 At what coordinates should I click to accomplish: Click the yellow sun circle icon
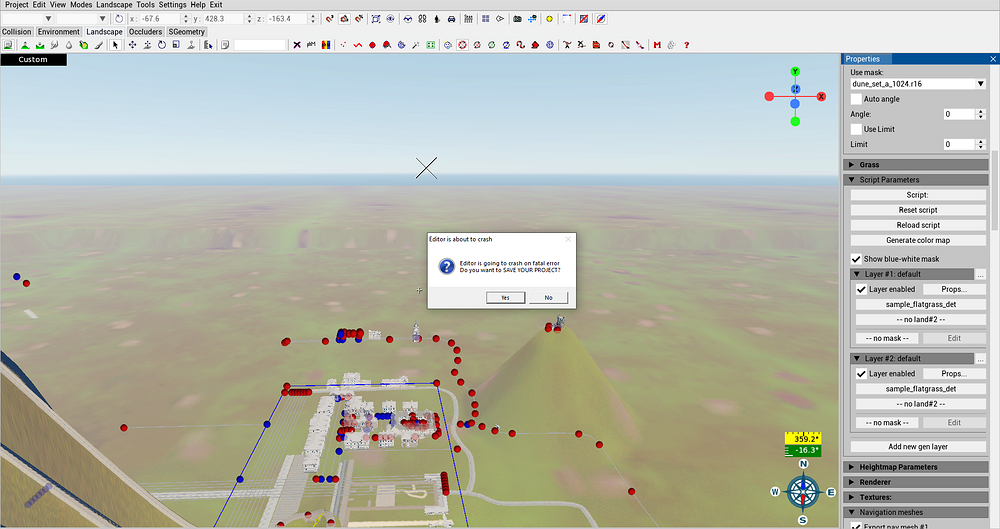click(549, 19)
